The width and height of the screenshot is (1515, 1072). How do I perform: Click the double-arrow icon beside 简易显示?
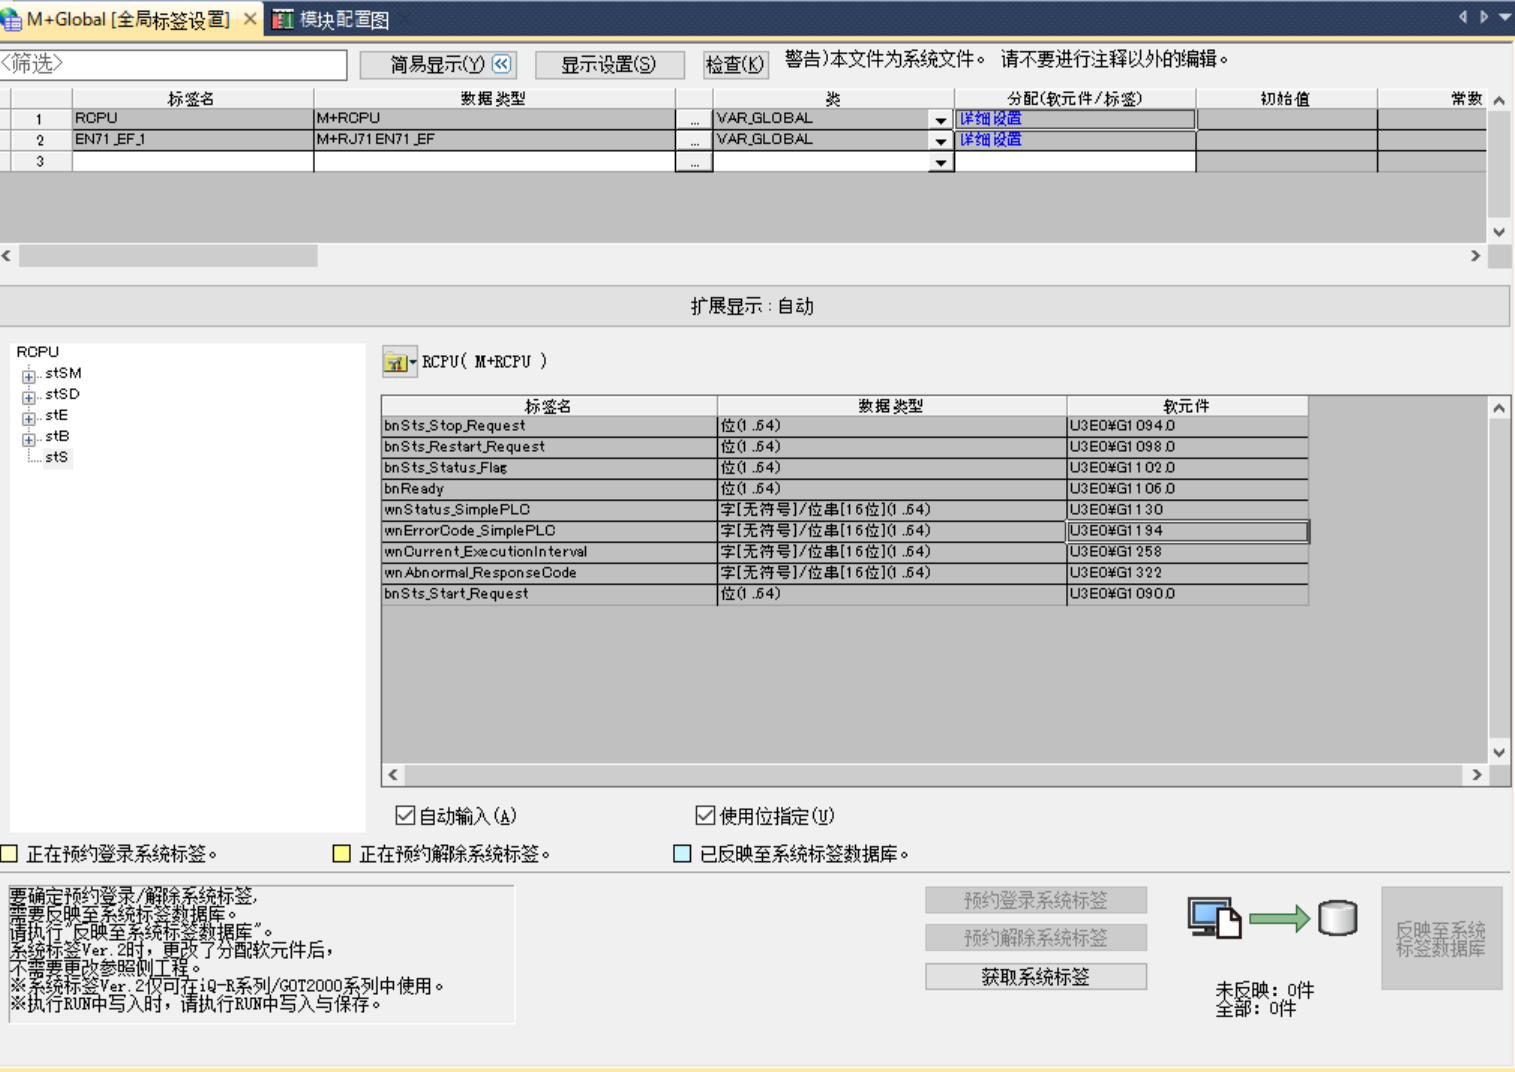click(x=502, y=64)
